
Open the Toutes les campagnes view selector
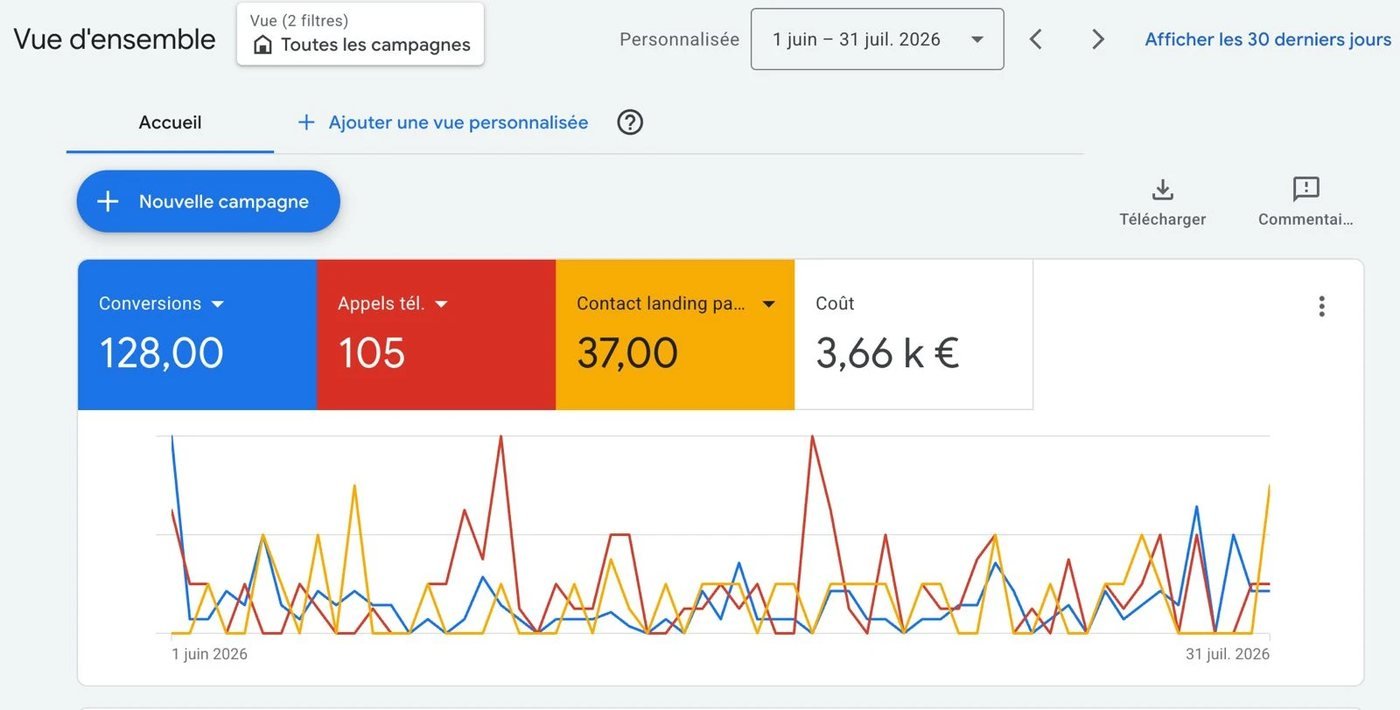click(x=360, y=34)
